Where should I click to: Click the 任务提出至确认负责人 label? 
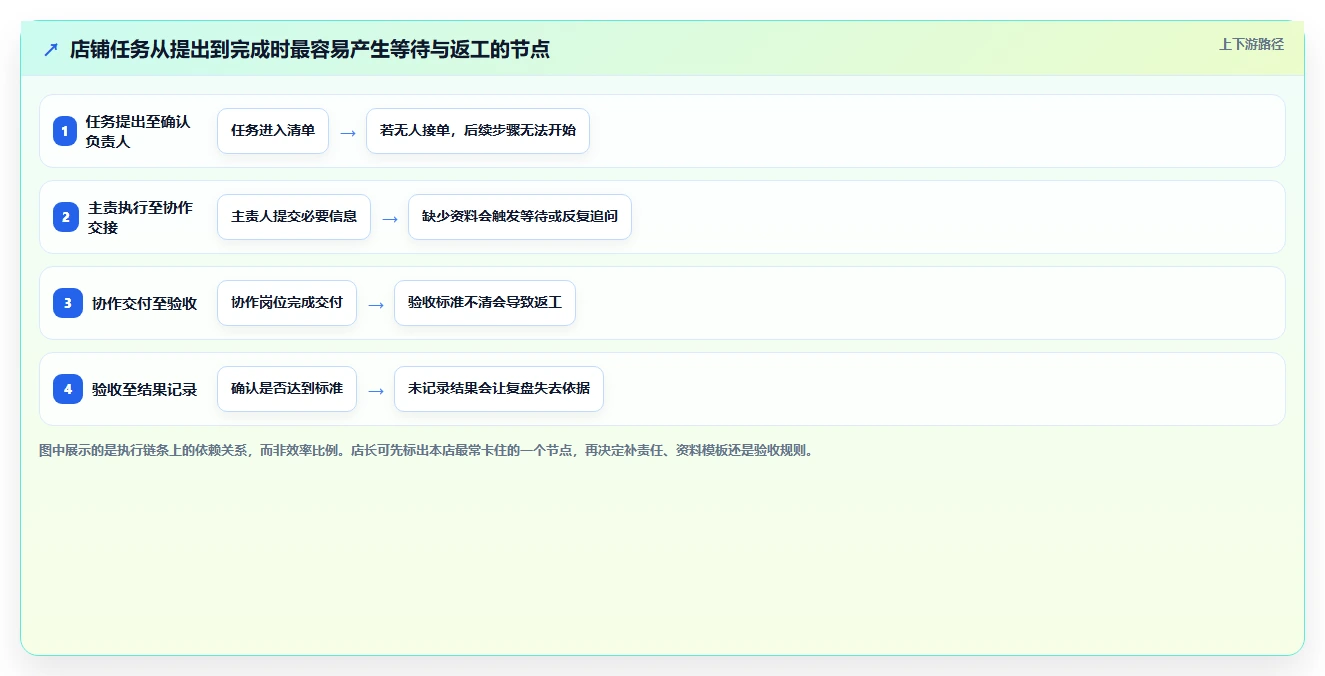pos(138,131)
